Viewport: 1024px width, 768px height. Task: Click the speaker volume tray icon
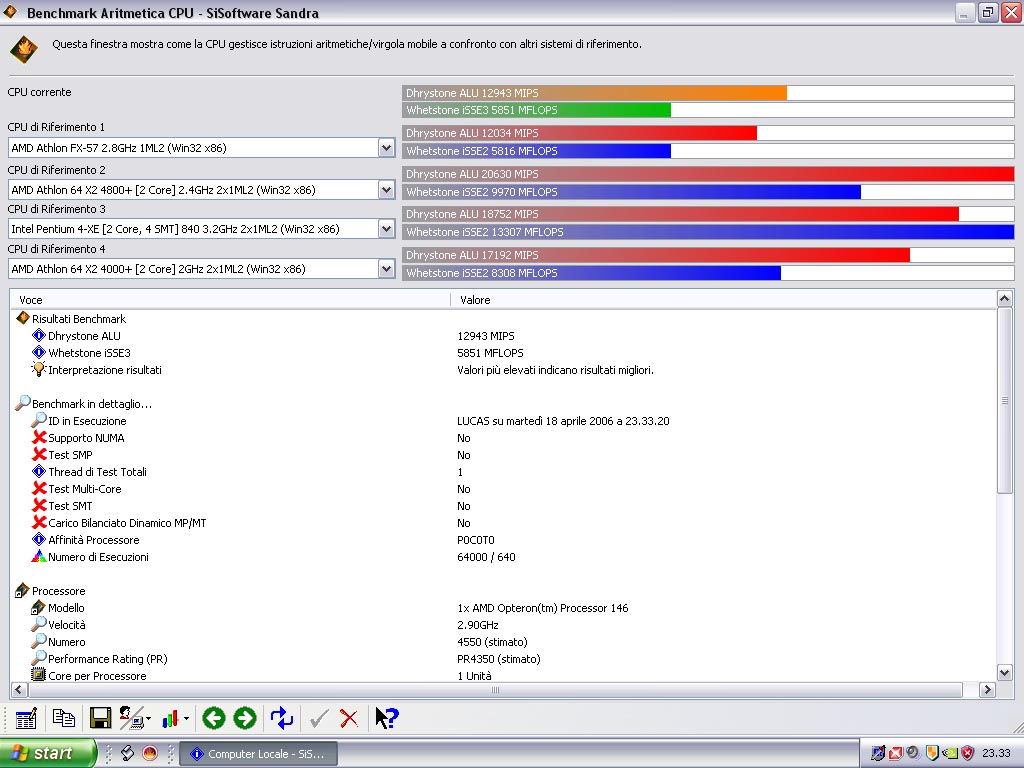[x=913, y=754]
